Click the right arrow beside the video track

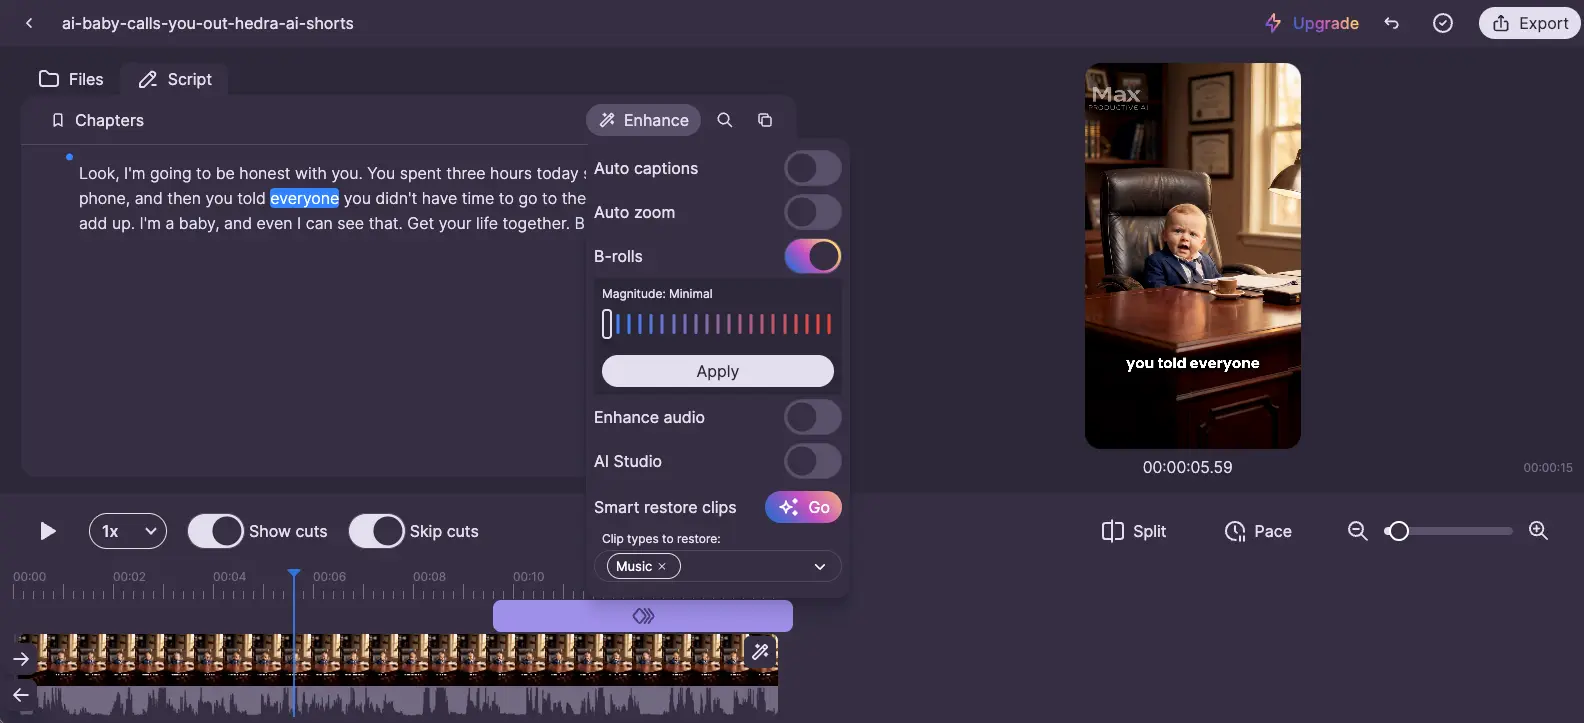click(x=21, y=659)
